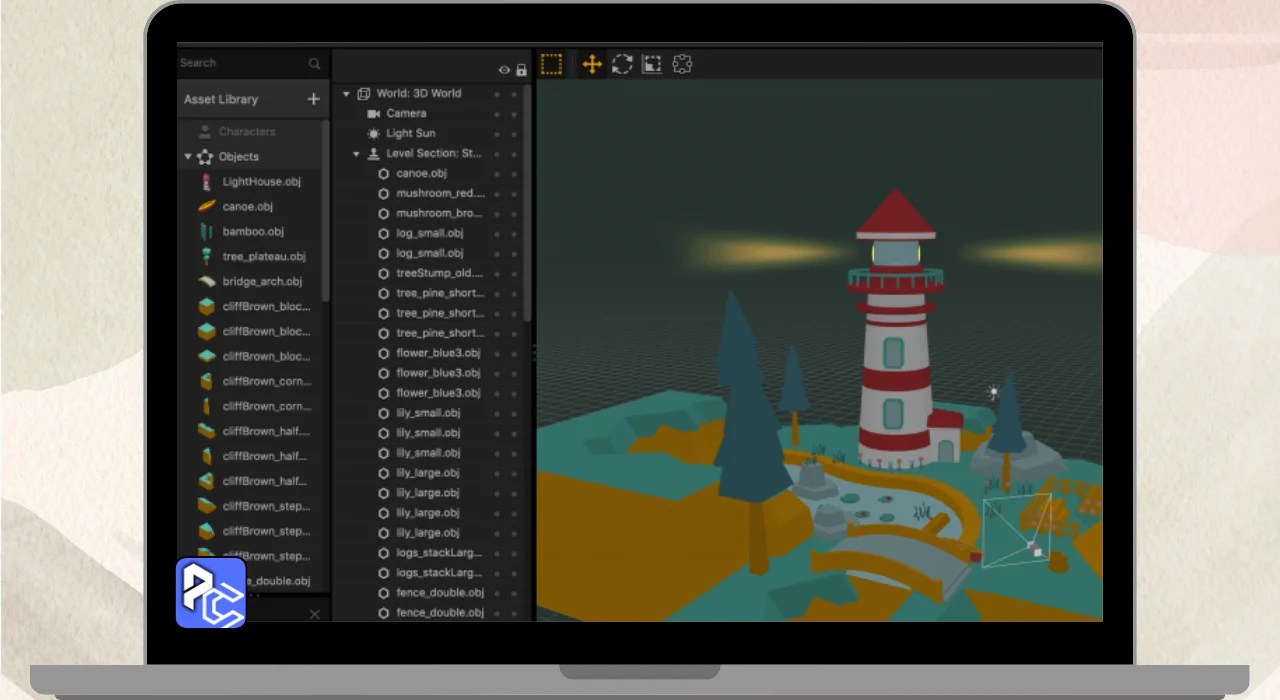Choose the scale tool in the toolbar

point(652,65)
